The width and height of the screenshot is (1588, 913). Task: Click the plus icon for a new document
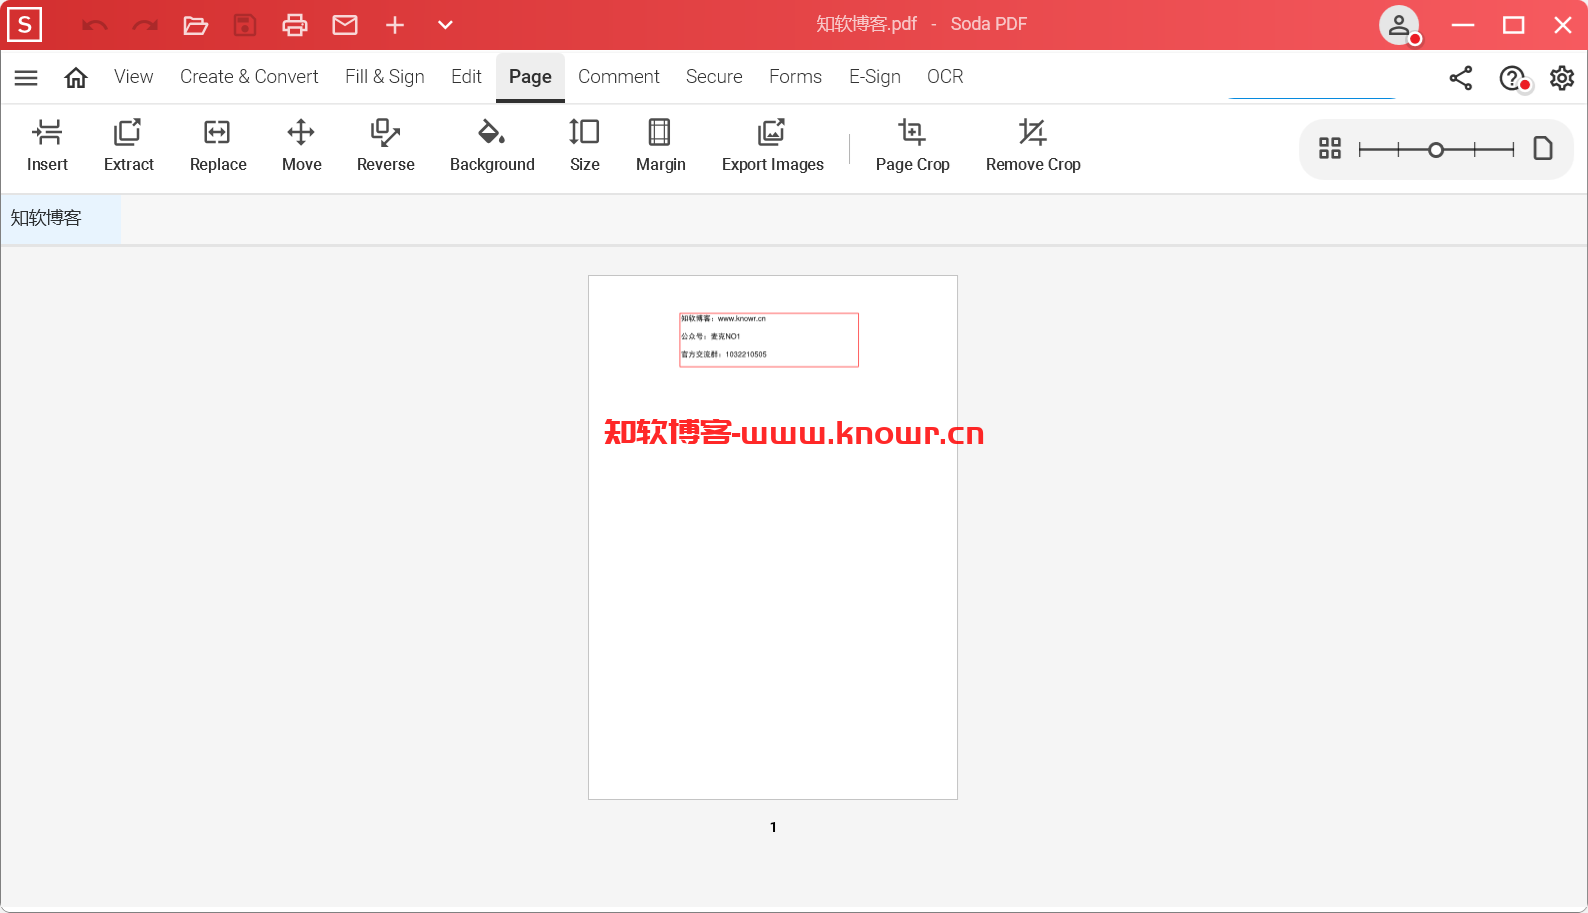pos(395,25)
